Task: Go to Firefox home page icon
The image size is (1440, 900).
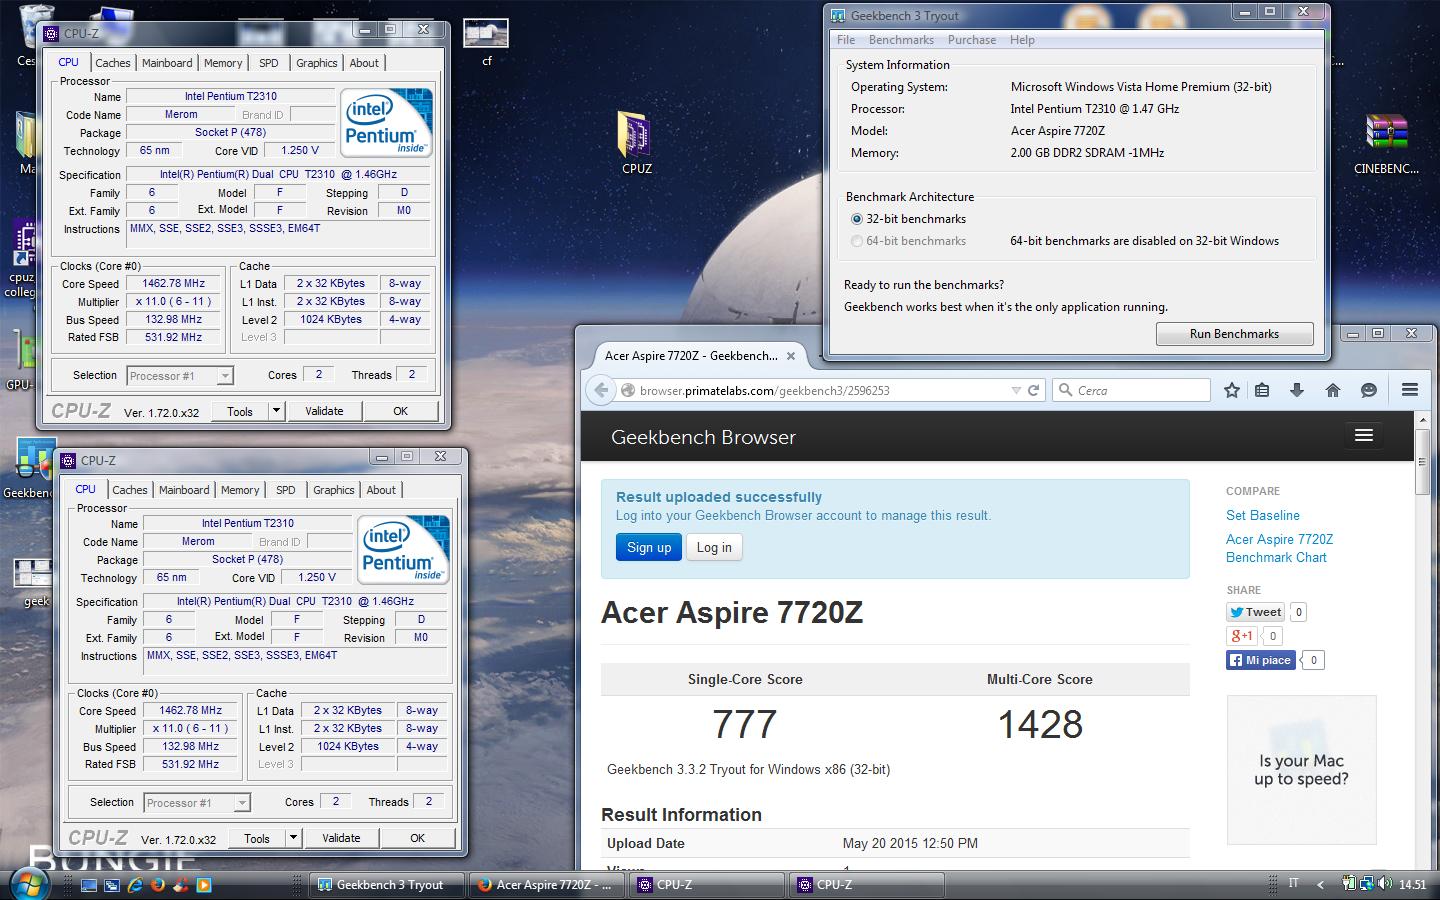Action: (1333, 390)
